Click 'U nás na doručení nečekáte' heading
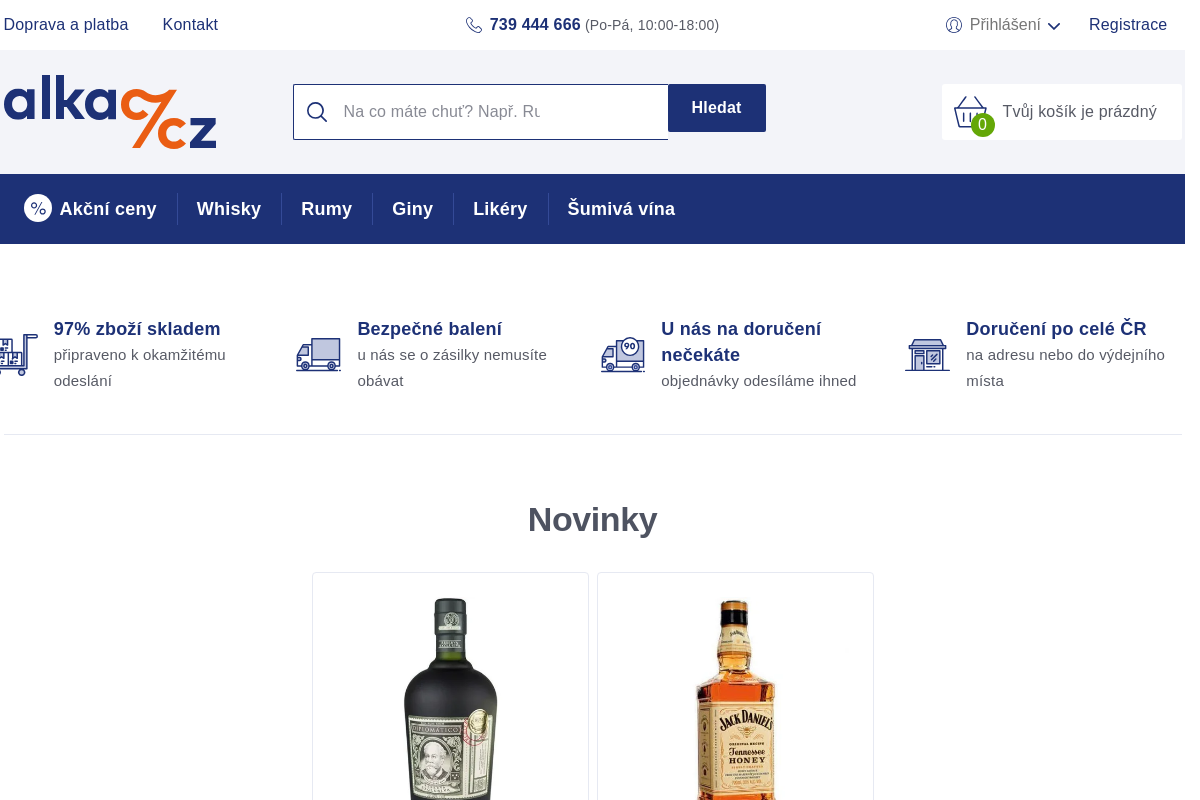This screenshot has width=1200, height=800. tap(741, 342)
